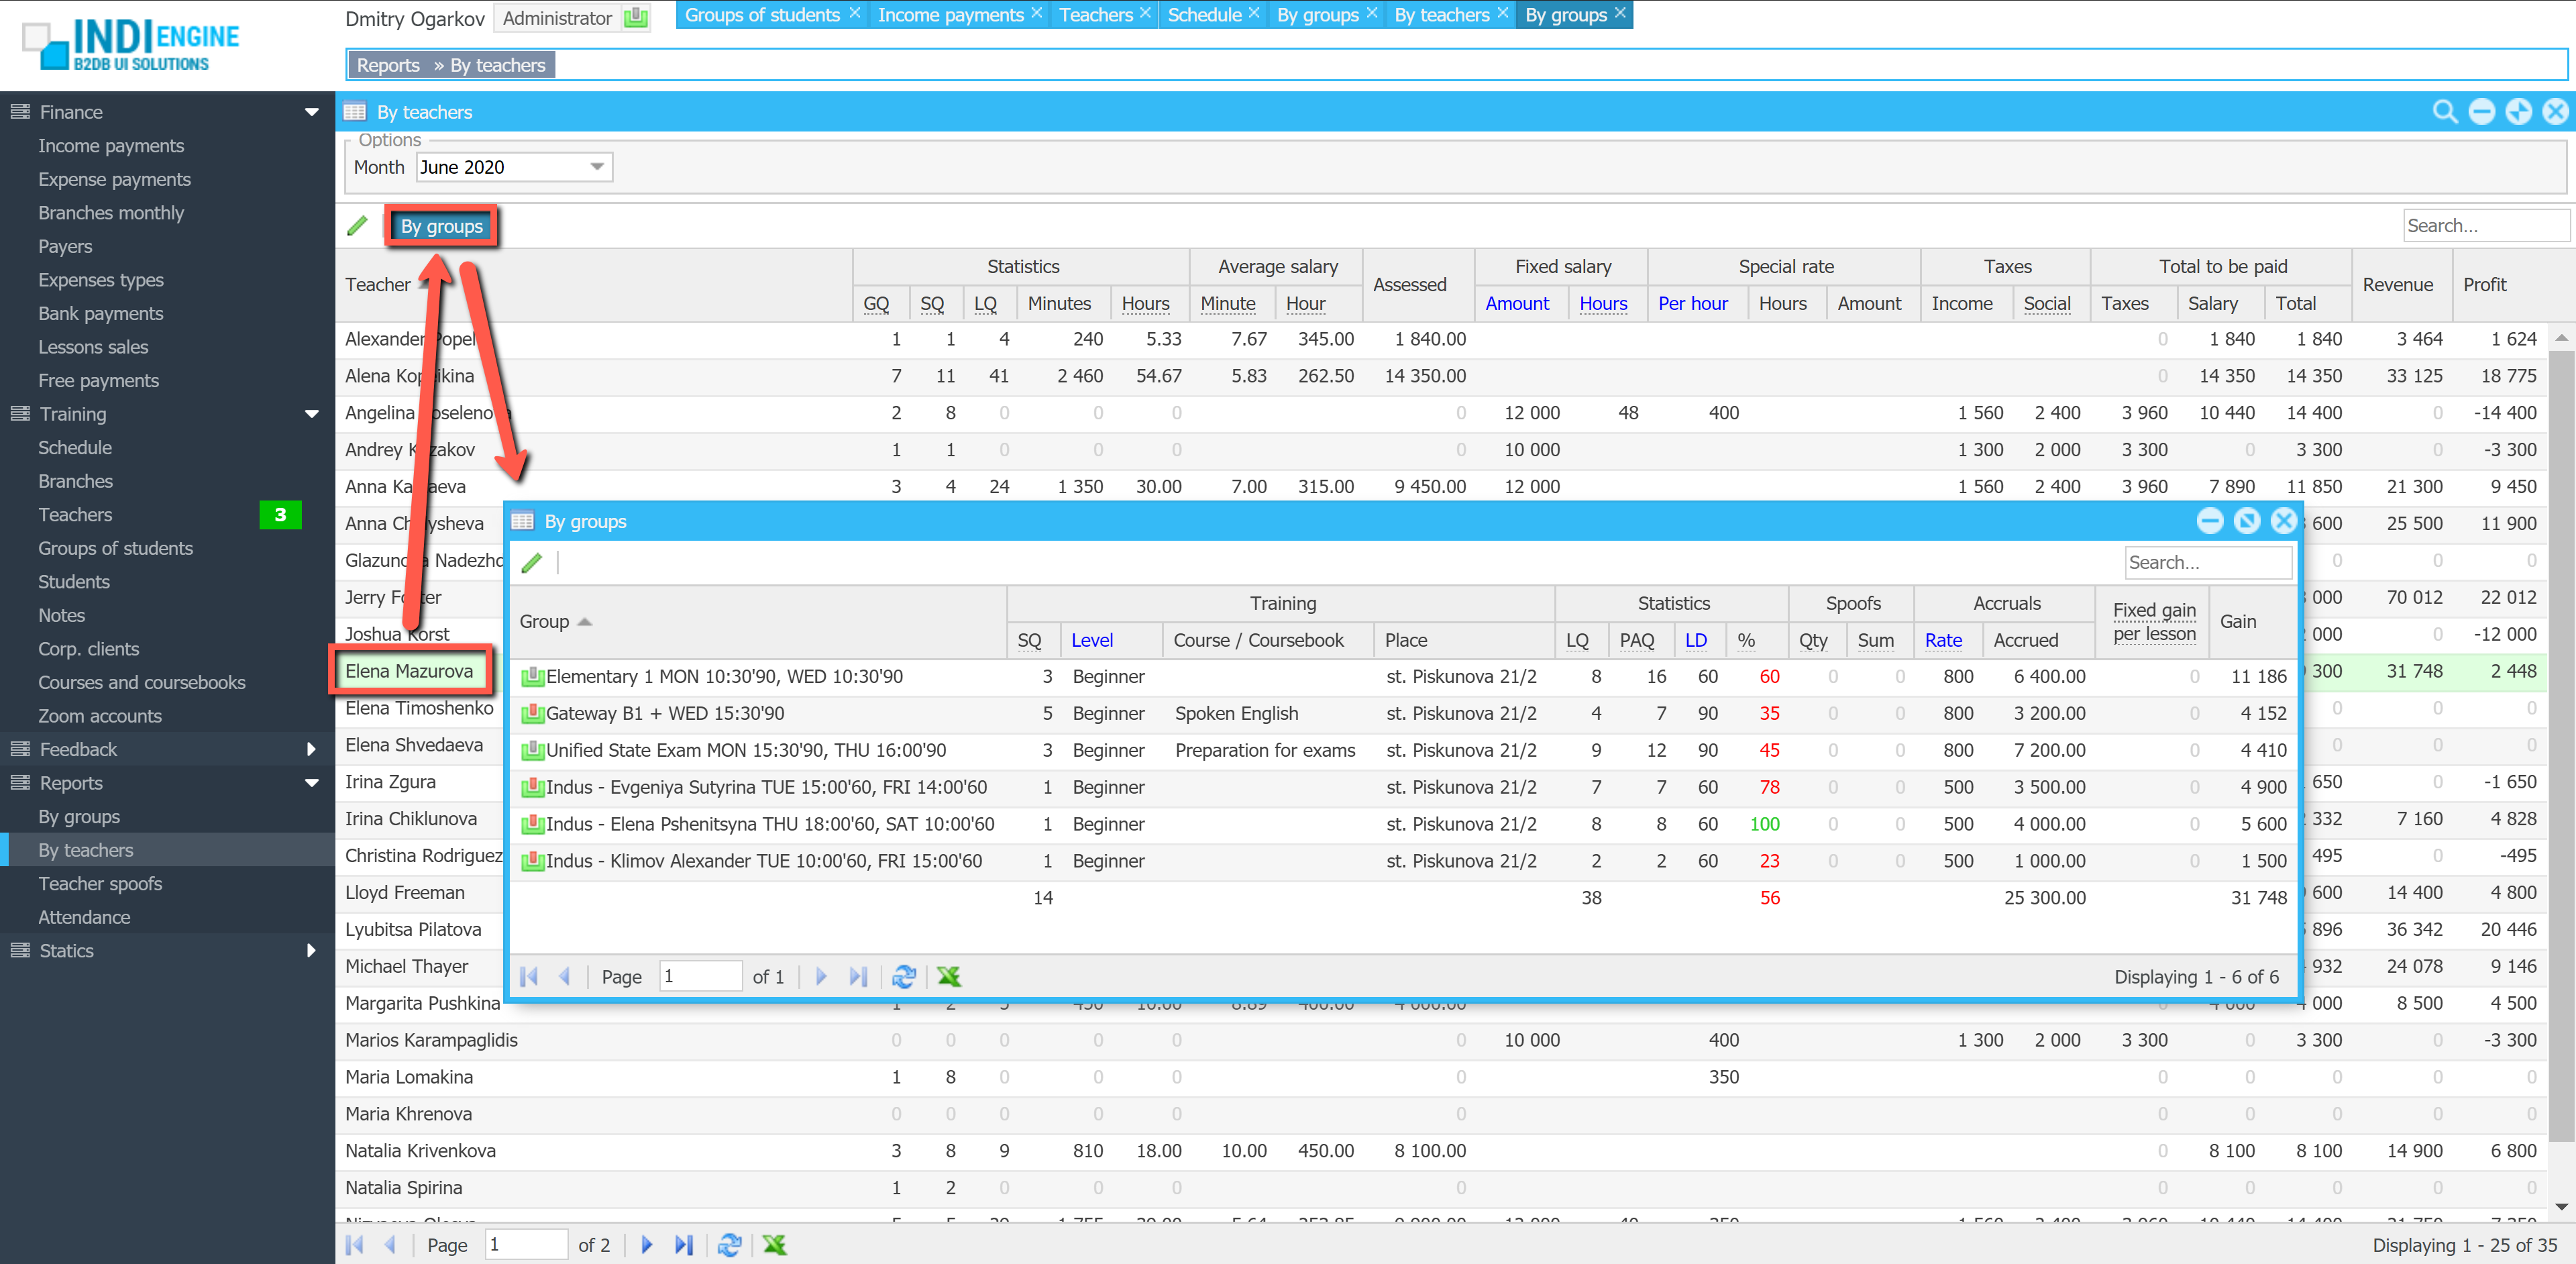Click the plus expand icon in By teachers header

(2518, 112)
